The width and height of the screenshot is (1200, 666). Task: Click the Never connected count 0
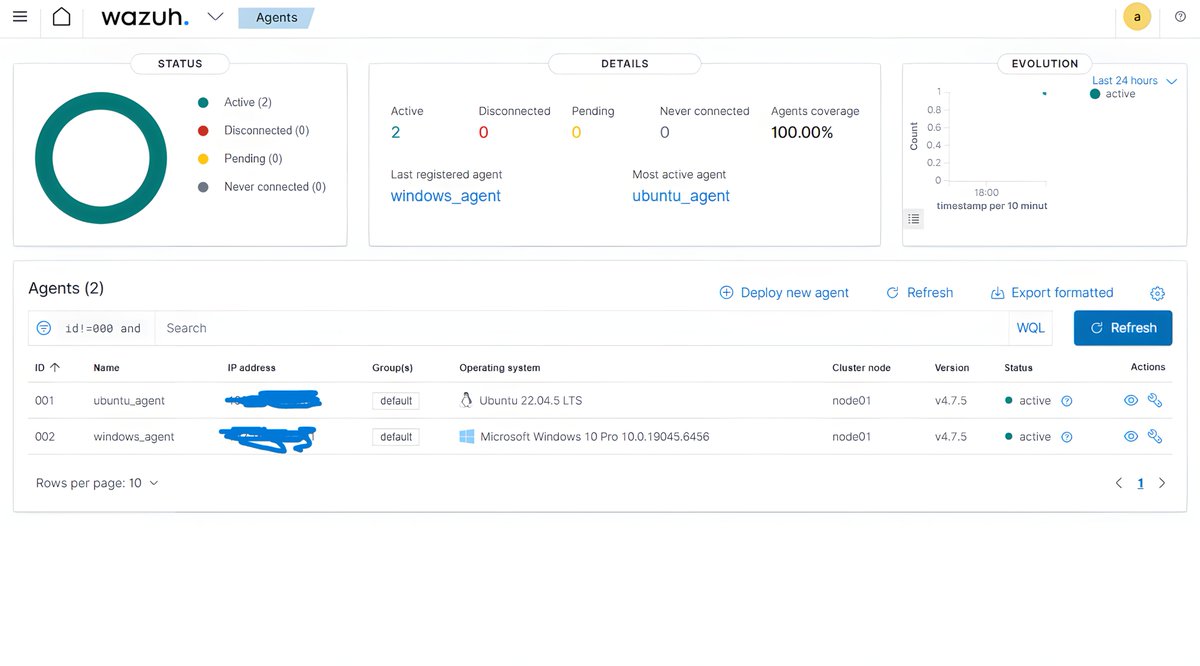[x=665, y=132]
